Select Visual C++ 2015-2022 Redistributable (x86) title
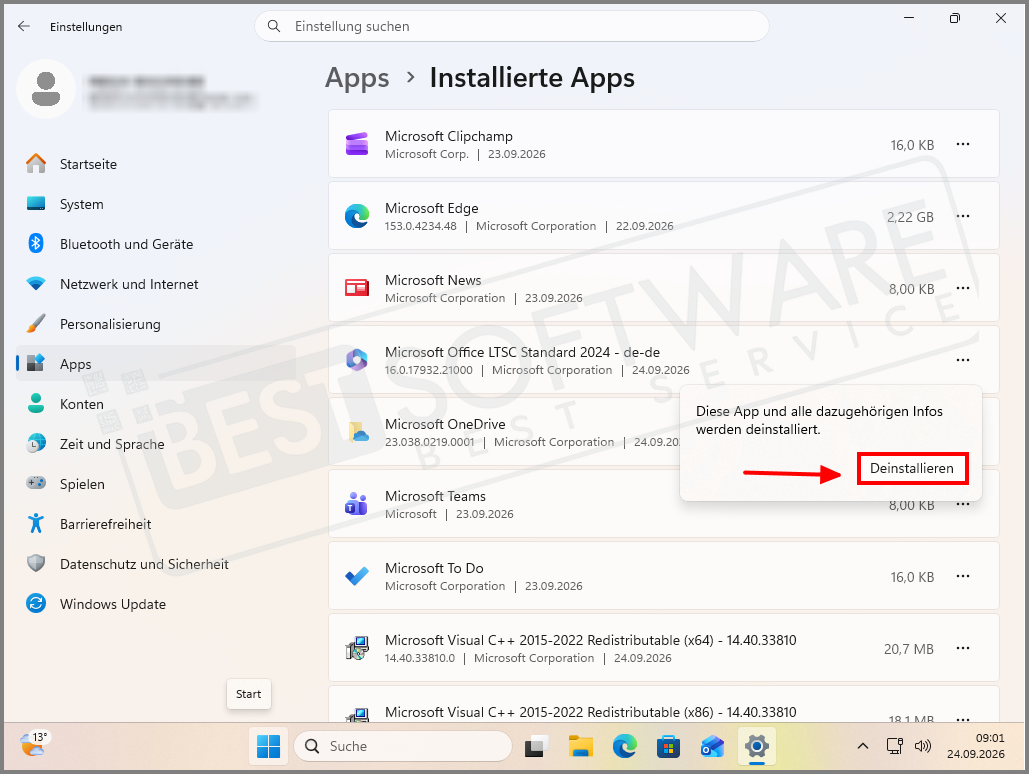This screenshot has height=775, width=1030. 591,712
